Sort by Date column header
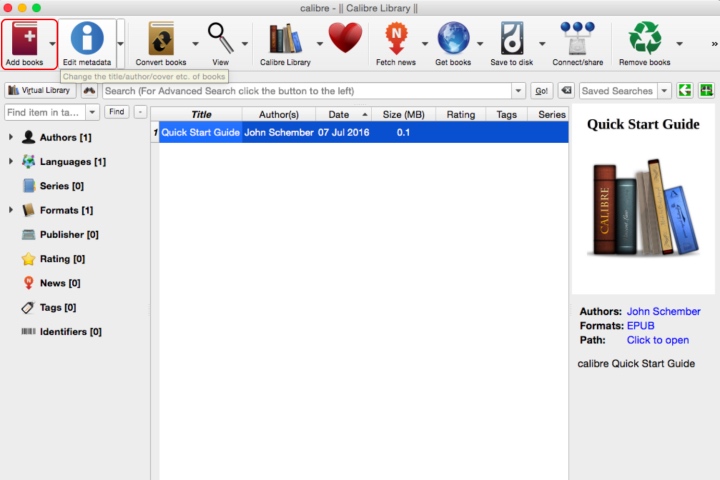 pos(343,114)
